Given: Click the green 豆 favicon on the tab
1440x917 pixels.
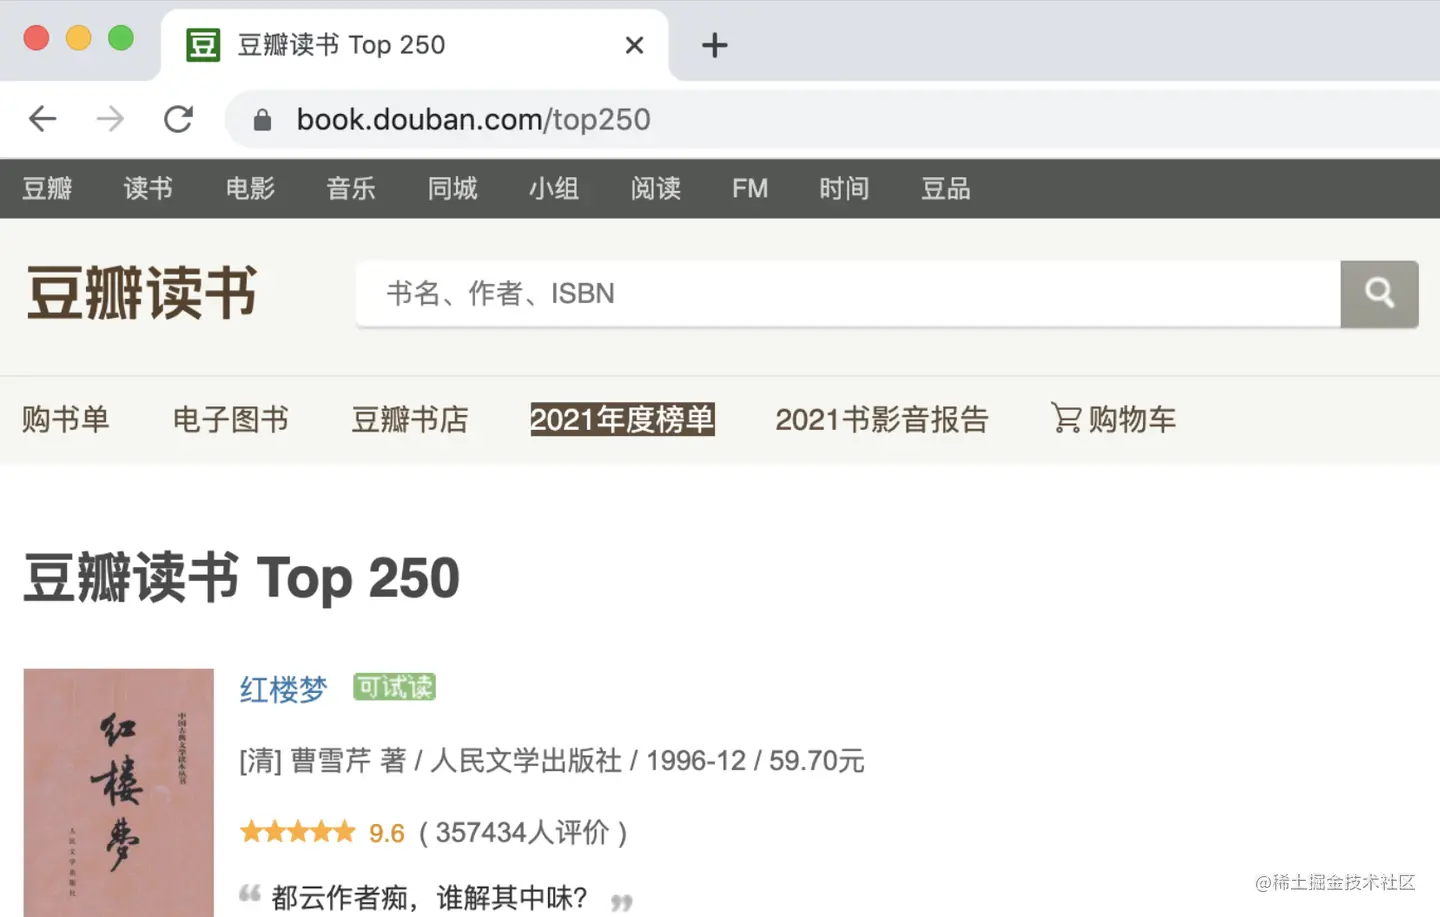Looking at the screenshot, I should 203,45.
